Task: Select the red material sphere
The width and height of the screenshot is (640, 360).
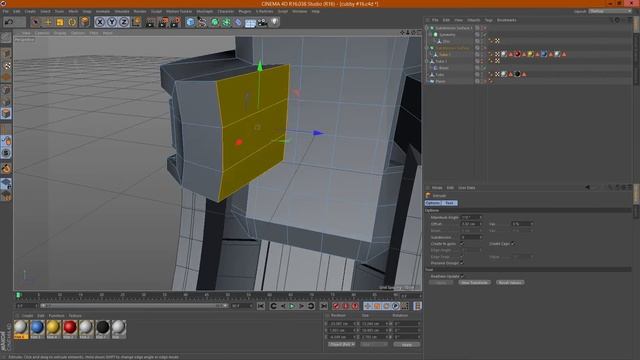Action: (70, 327)
